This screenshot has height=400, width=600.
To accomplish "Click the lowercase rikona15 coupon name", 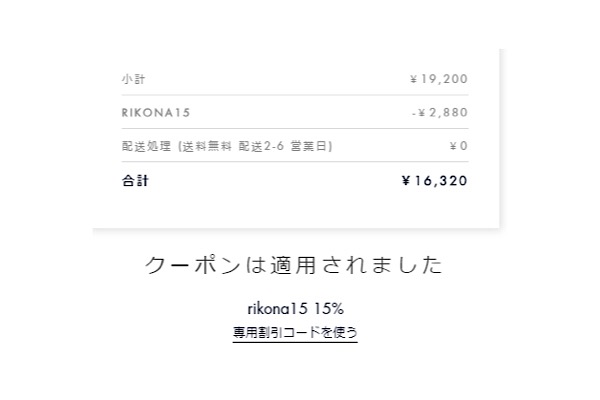I will pos(277,307).
